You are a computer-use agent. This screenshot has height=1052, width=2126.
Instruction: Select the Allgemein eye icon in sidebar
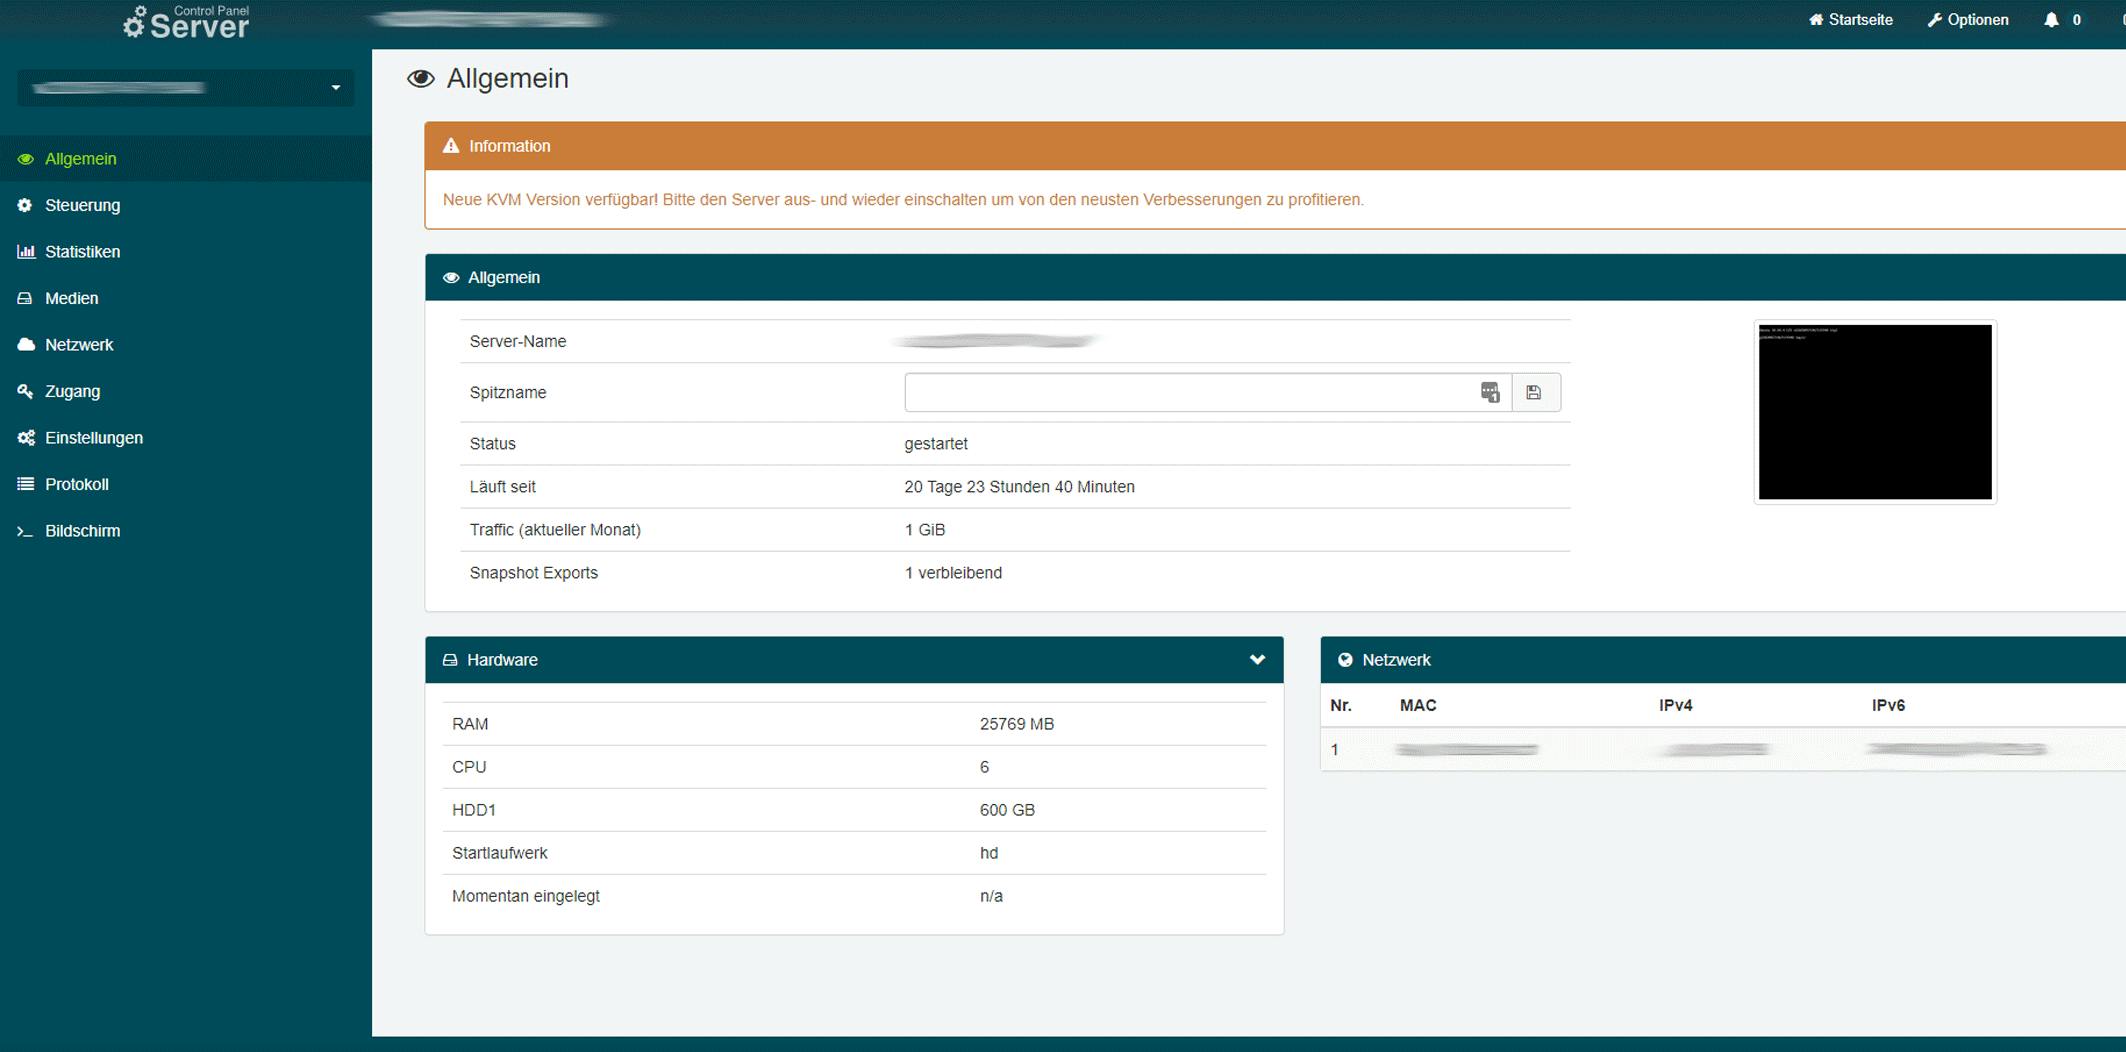[x=26, y=158]
